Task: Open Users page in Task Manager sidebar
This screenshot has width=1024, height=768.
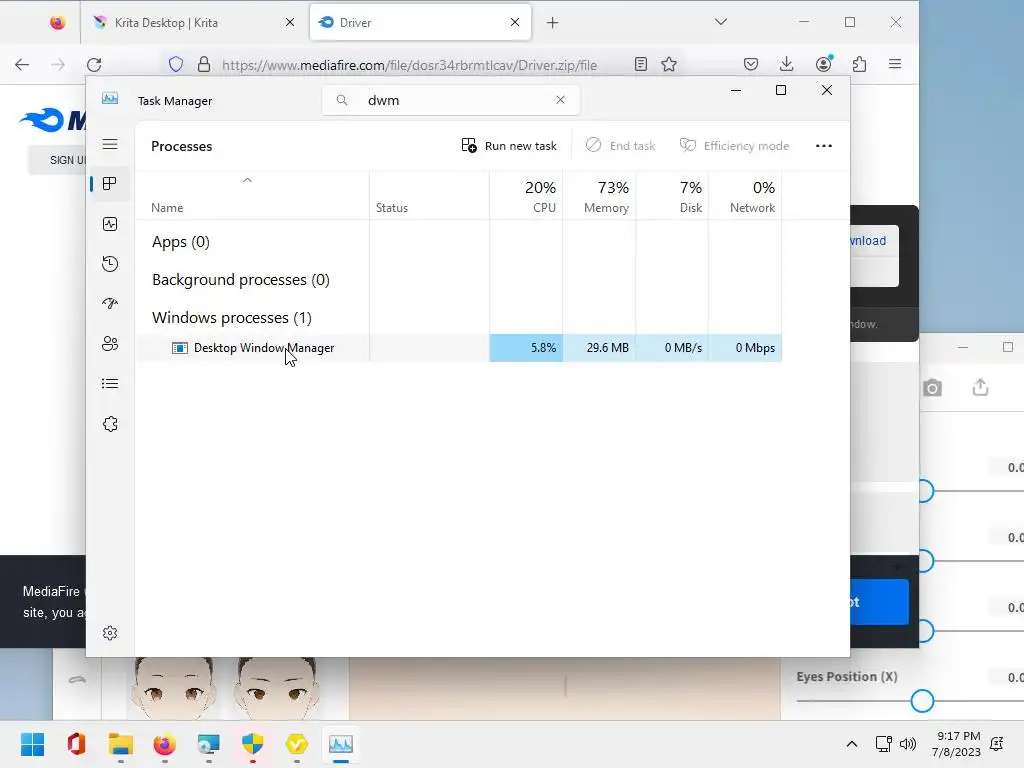Action: pyautogui.click(x=110, y=344)
